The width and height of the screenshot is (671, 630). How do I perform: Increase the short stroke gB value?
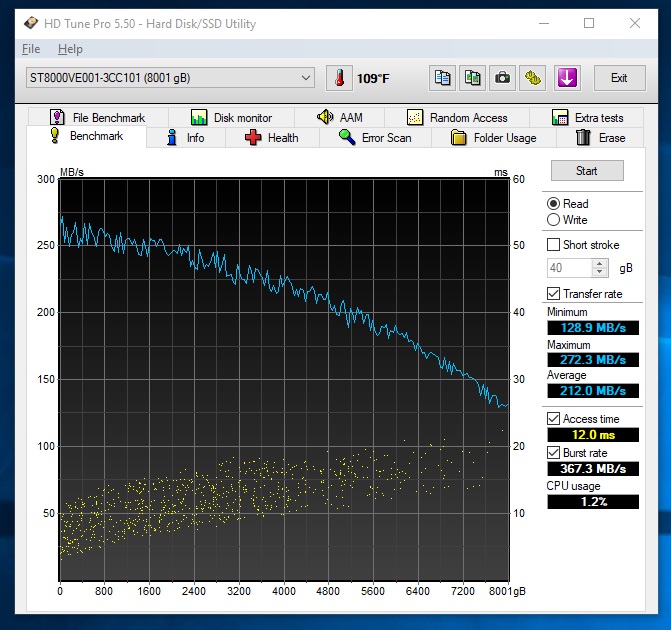tap(600, 264)
